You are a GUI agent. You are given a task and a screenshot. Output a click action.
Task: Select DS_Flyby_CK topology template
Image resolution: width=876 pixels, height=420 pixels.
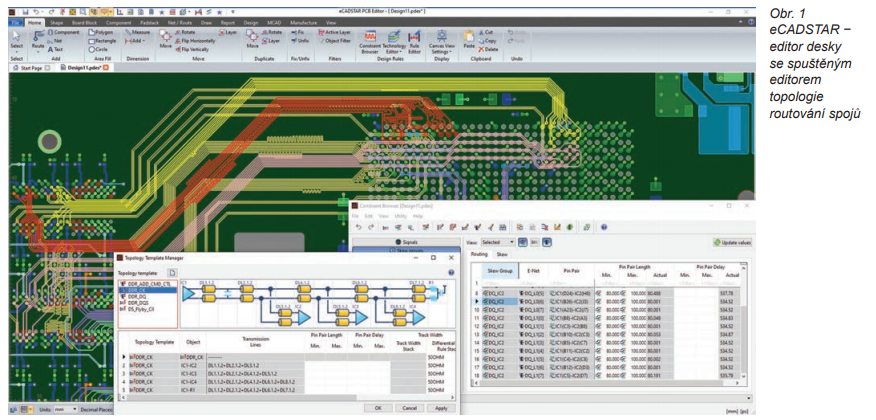[x=137, y=308]
